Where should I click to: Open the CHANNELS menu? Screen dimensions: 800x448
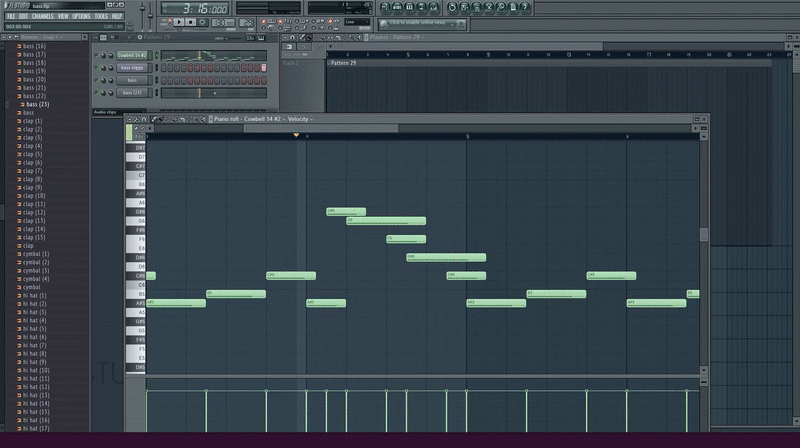pos(43,16)
